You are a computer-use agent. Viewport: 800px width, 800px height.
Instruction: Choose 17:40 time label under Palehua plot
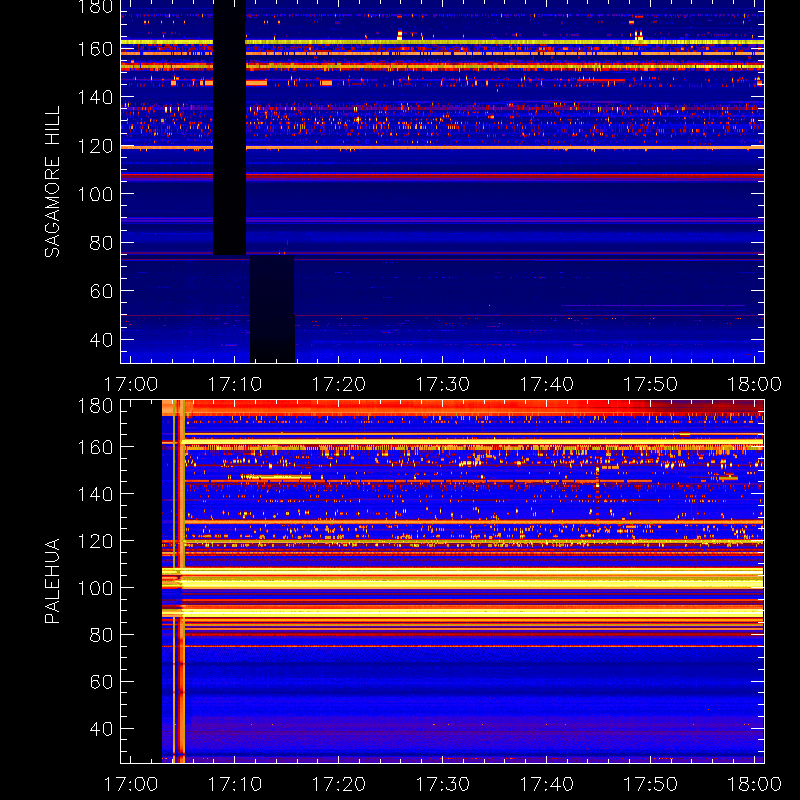[546, 784]
